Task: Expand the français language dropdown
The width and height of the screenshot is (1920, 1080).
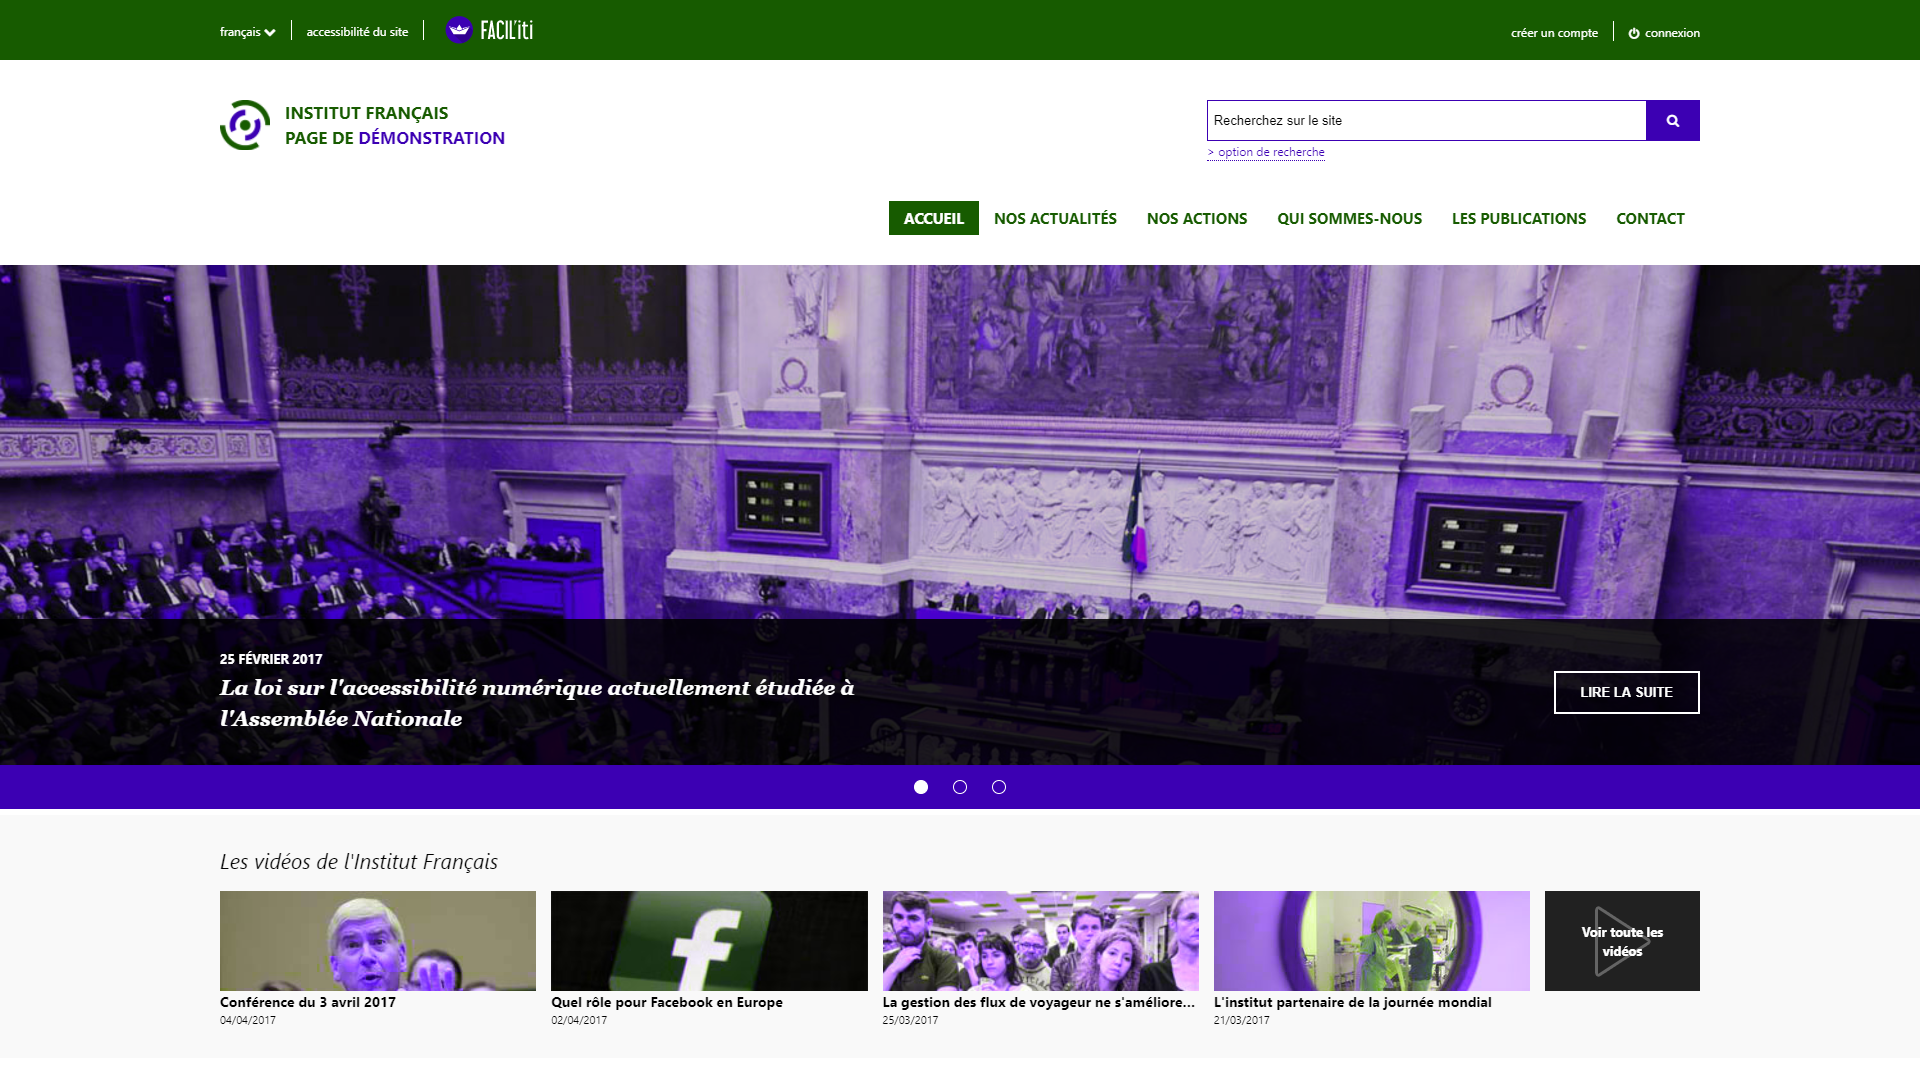Action: click(x=247, y=32)
